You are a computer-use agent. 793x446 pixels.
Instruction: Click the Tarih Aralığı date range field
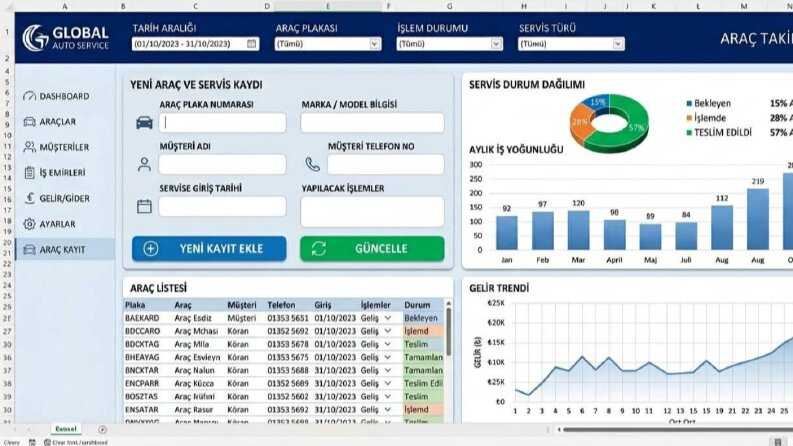(x=195, y=44)
